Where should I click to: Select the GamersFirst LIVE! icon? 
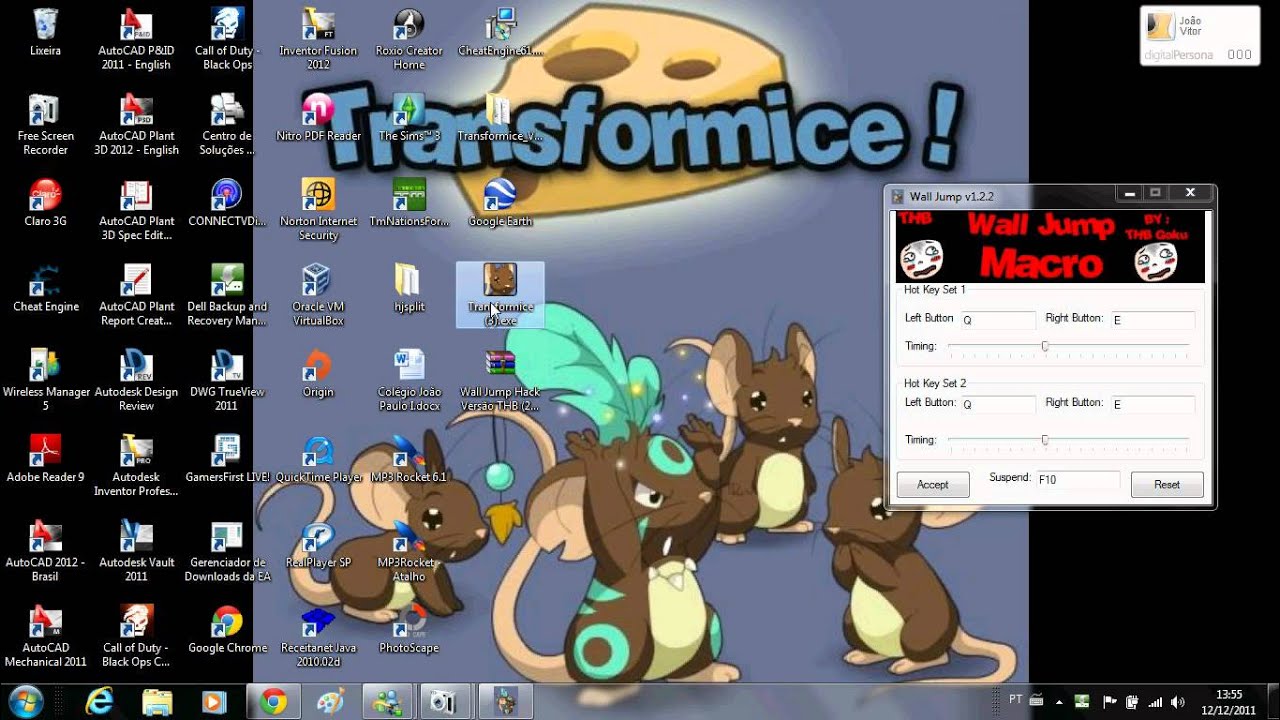pyautogui.click(x=227, y=459)
